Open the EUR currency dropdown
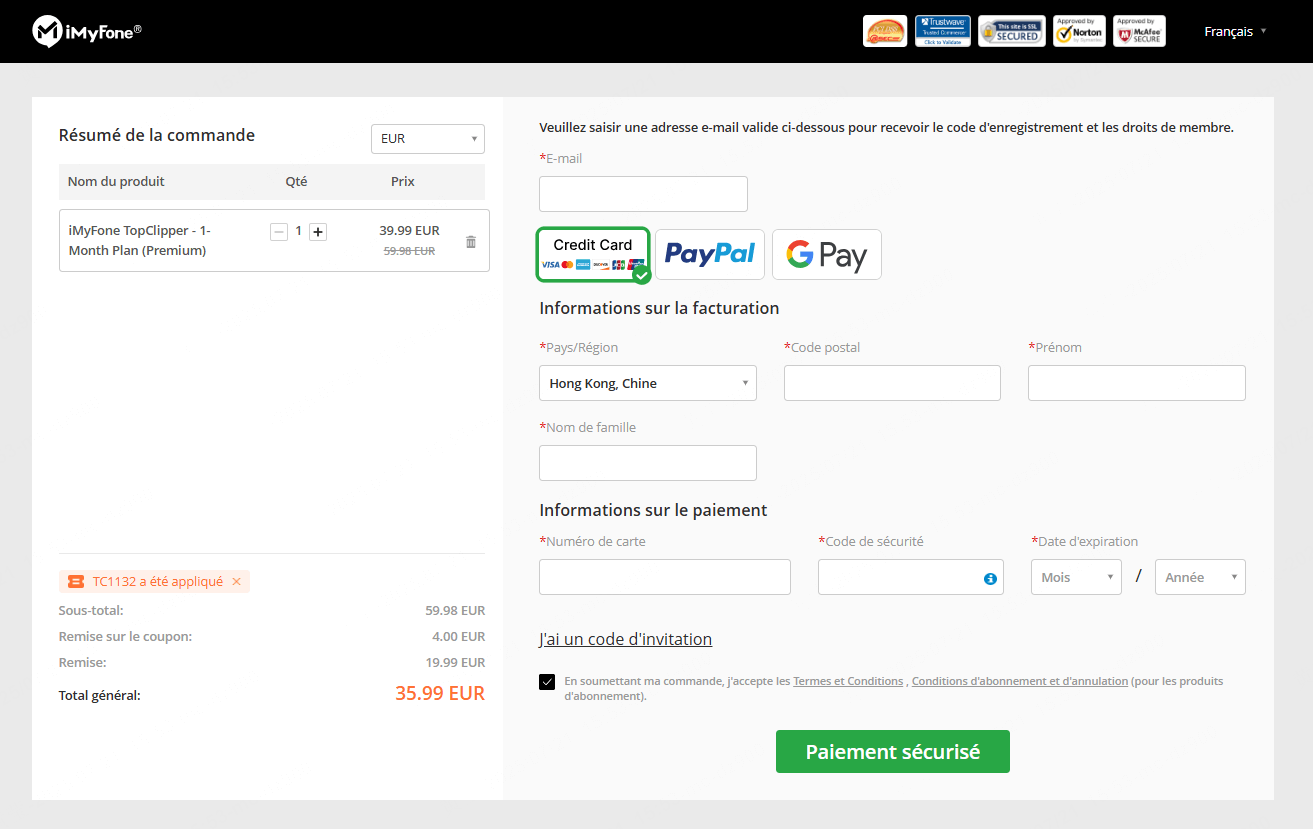 427,138
